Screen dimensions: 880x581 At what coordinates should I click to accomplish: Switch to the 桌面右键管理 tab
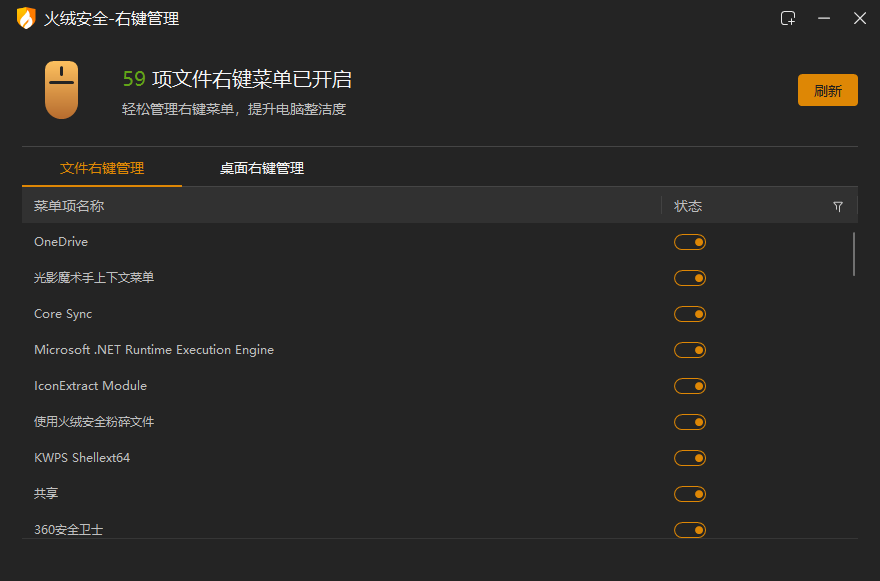coord(261,168)
